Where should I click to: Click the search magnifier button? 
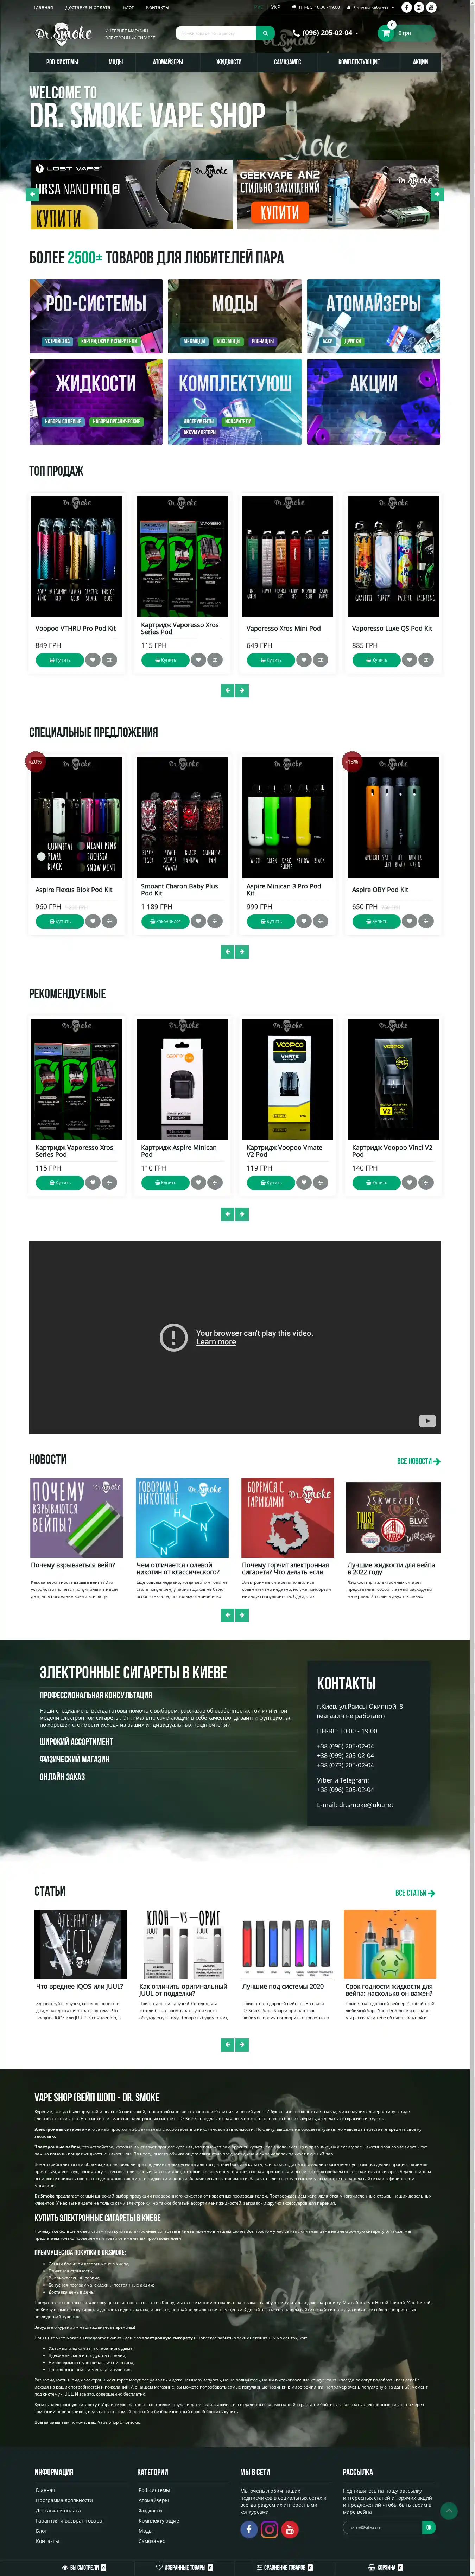click(x=265, y=33)
